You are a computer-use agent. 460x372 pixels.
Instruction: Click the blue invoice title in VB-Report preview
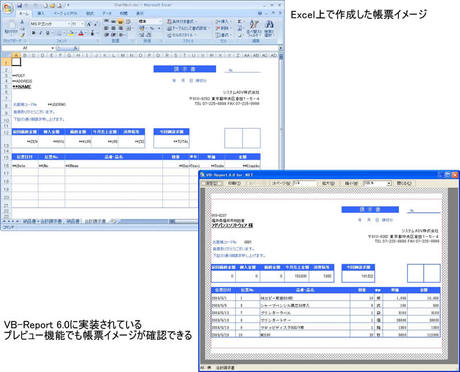coord(370,209)
